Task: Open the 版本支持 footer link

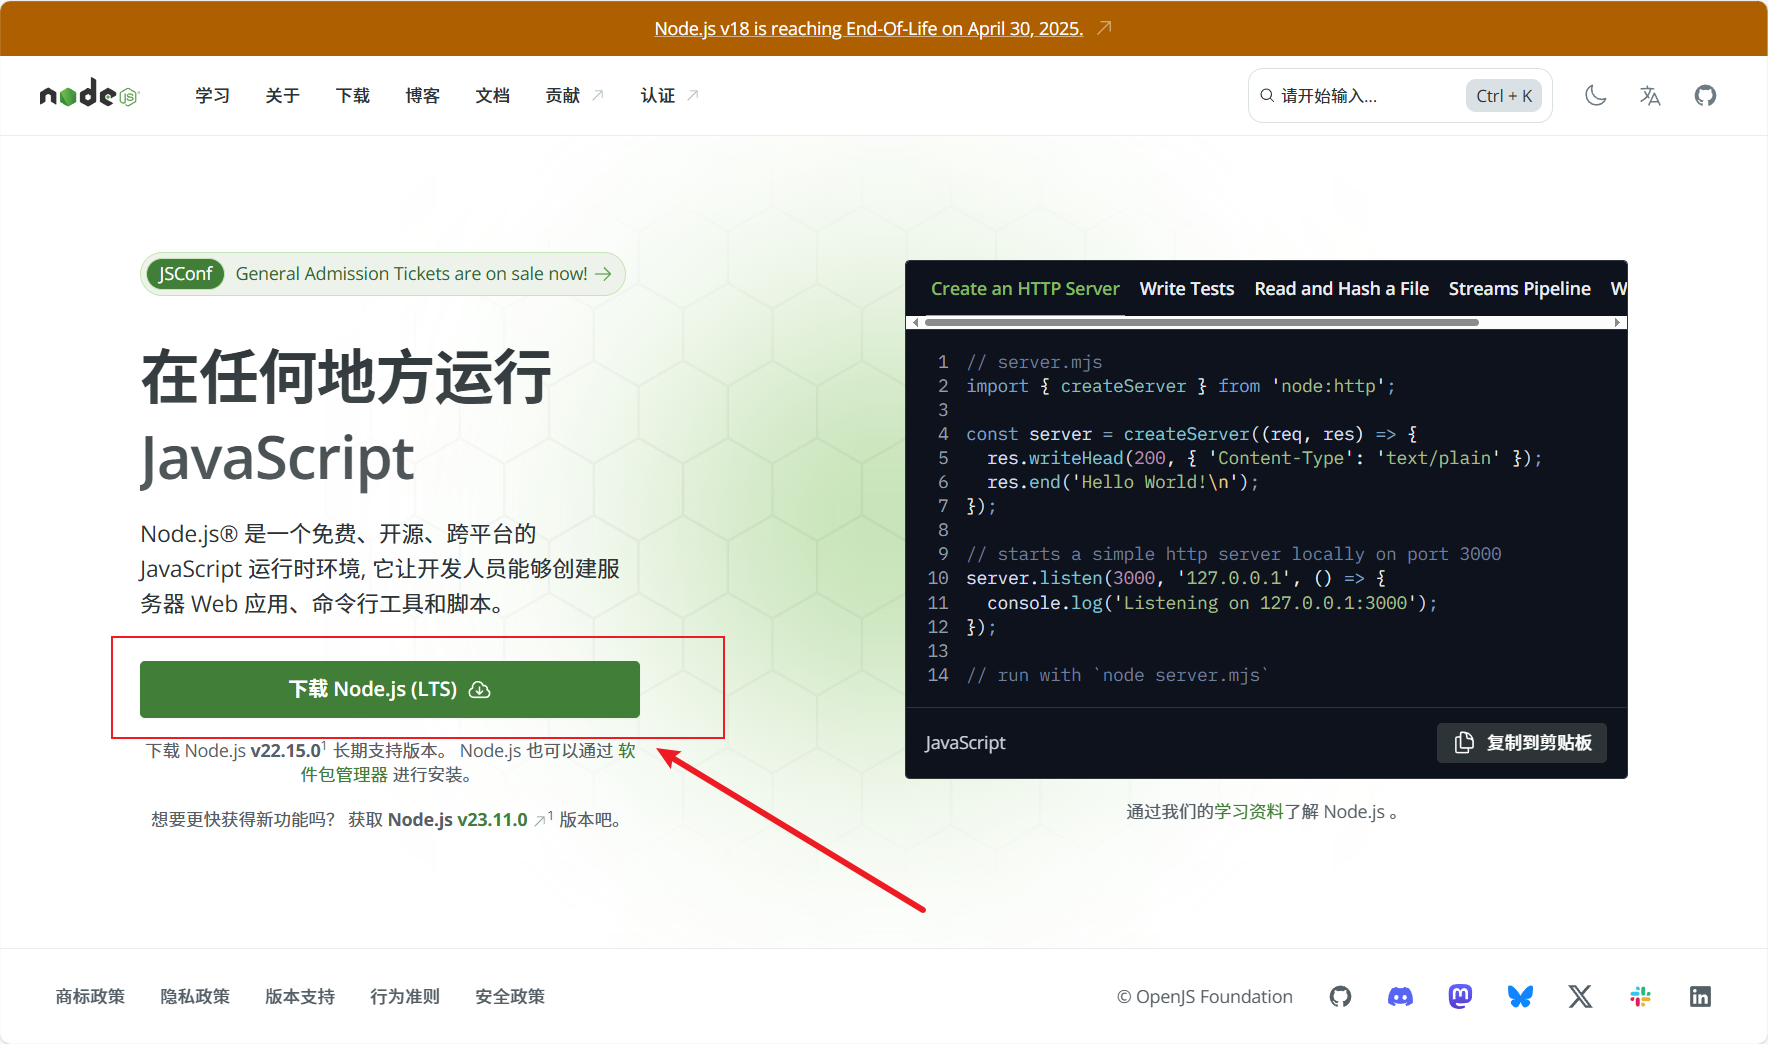Action: click(x=300, y=996)
